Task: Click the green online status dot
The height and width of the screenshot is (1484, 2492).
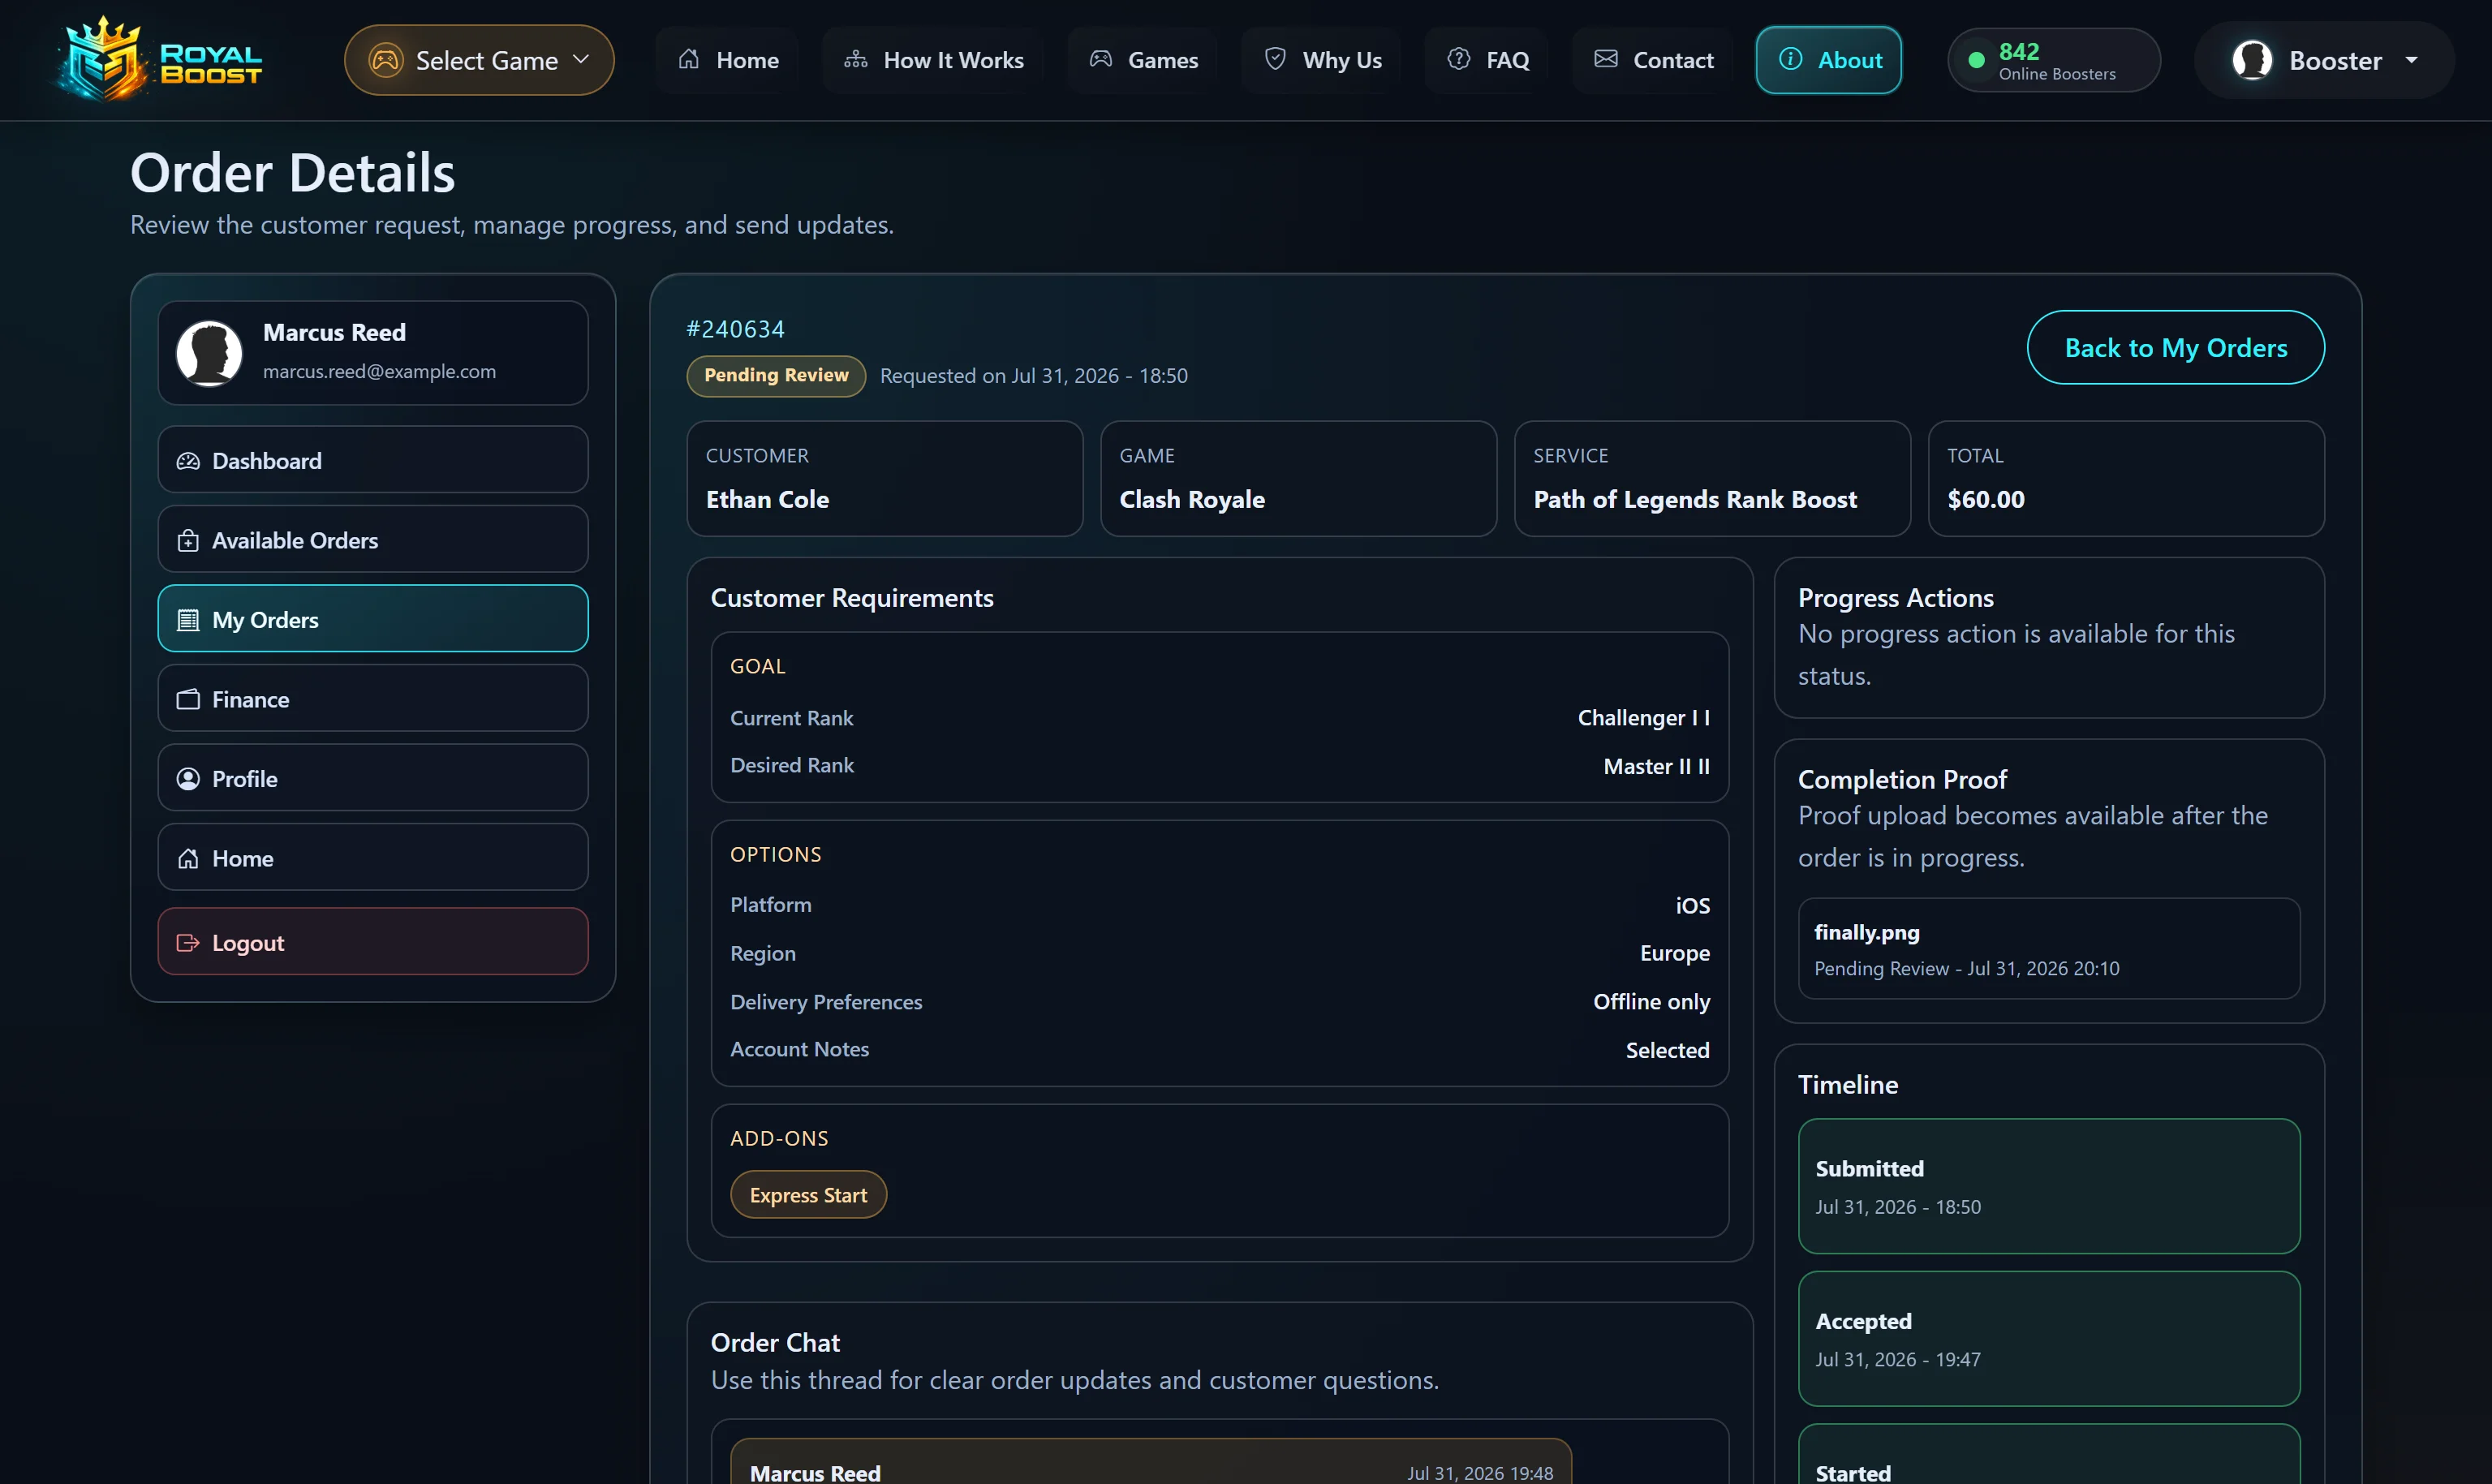Action: pos(1976,60)
